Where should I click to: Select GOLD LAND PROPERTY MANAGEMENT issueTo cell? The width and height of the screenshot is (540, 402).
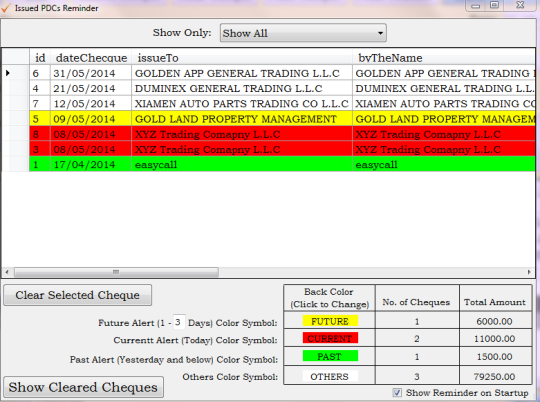coord(242,119)
